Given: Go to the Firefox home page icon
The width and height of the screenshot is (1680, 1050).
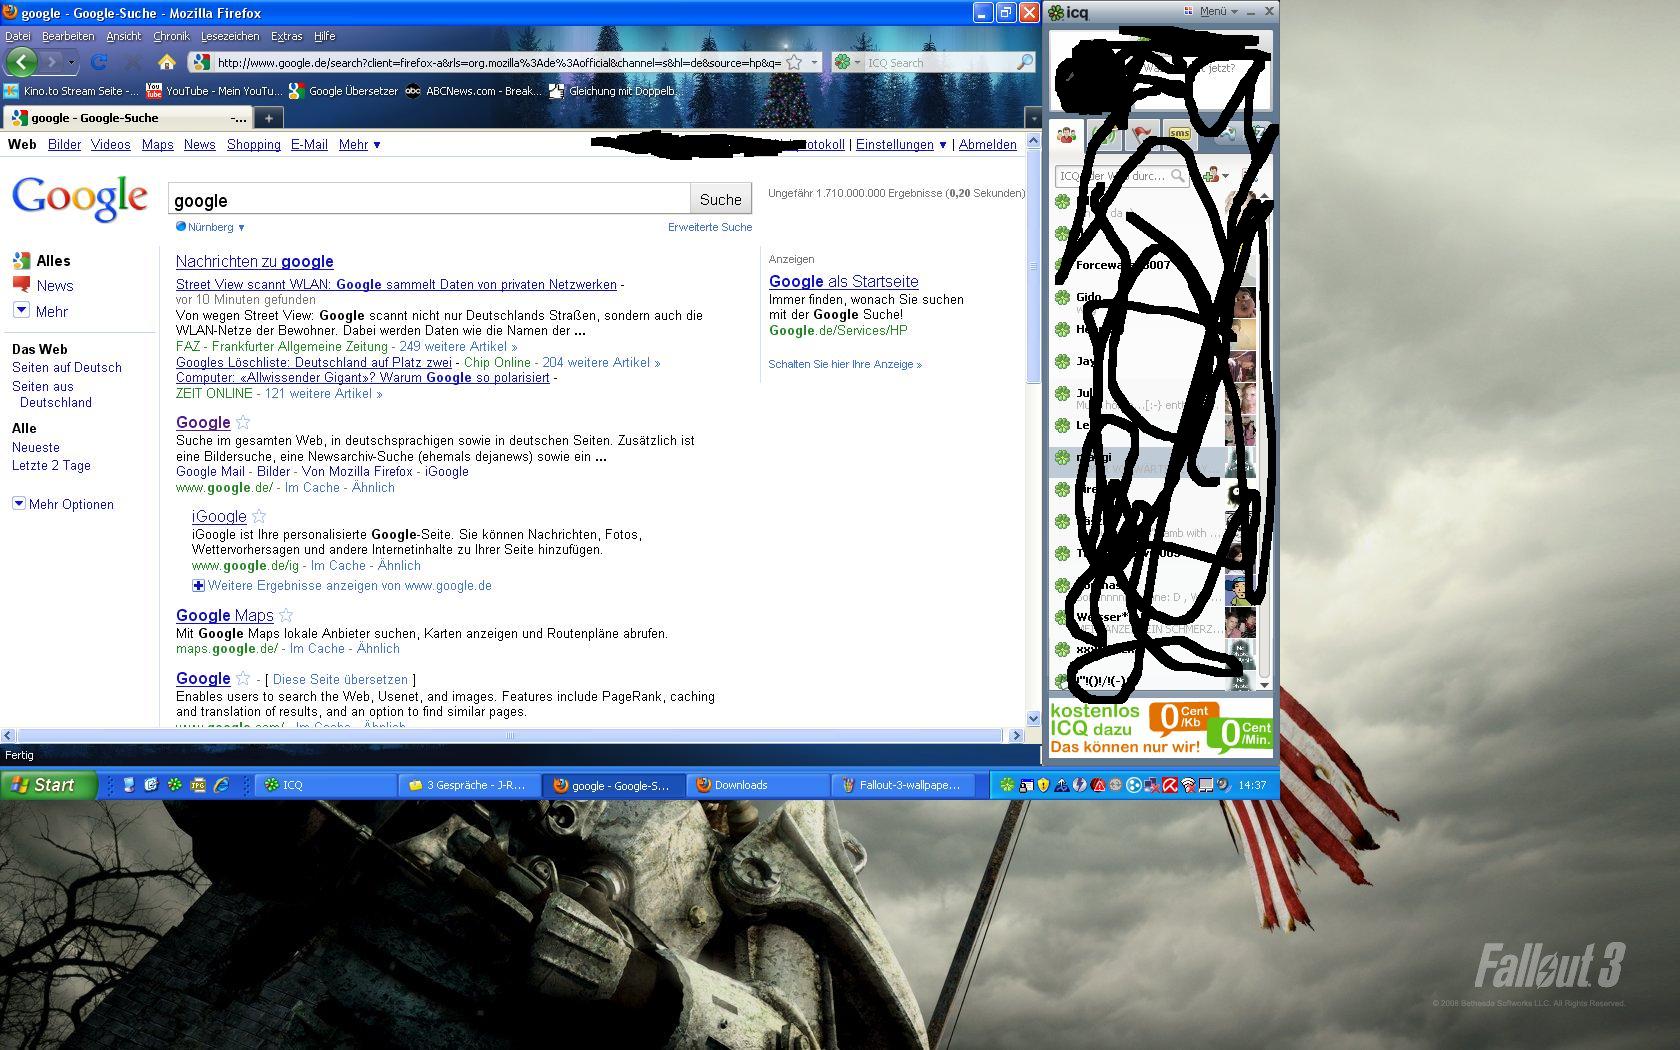Looking at the screenshot, I should 167,62.
